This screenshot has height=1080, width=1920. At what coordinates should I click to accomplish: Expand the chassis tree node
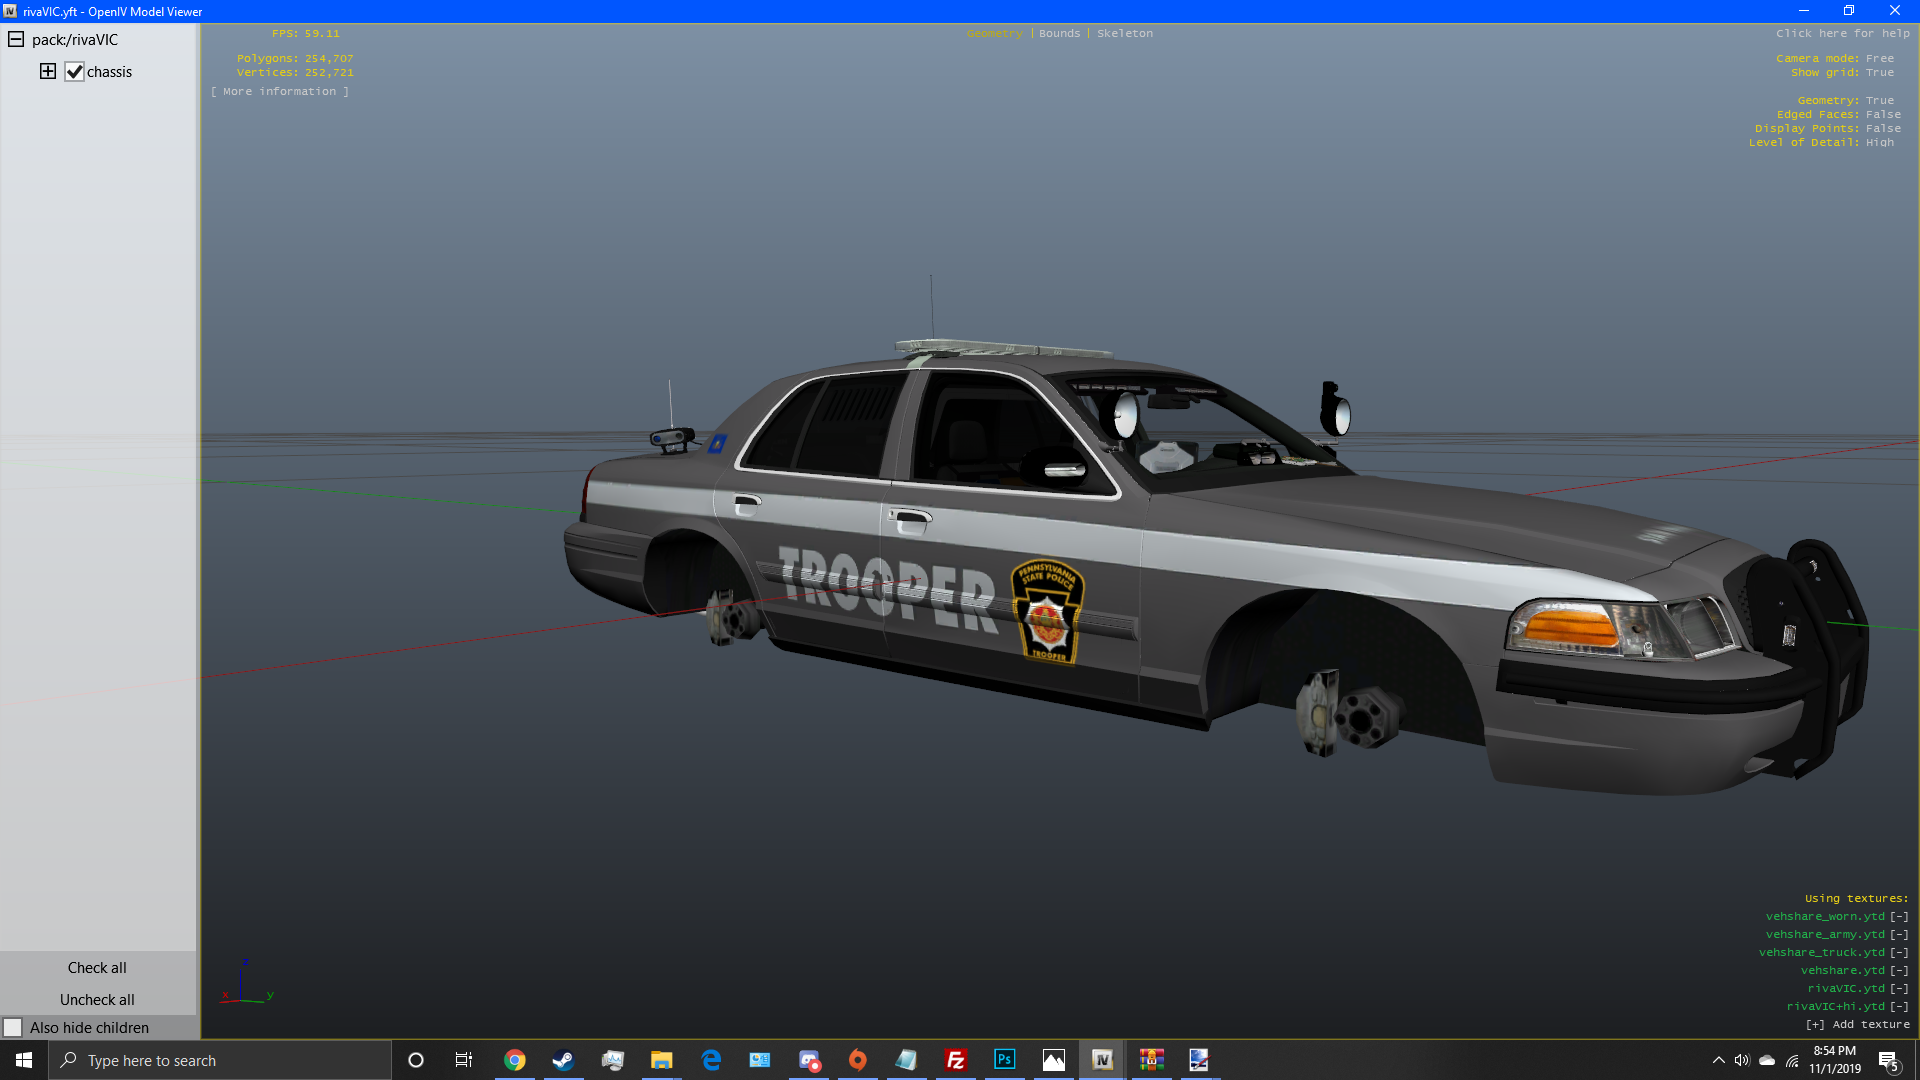[x=47, y=71]
